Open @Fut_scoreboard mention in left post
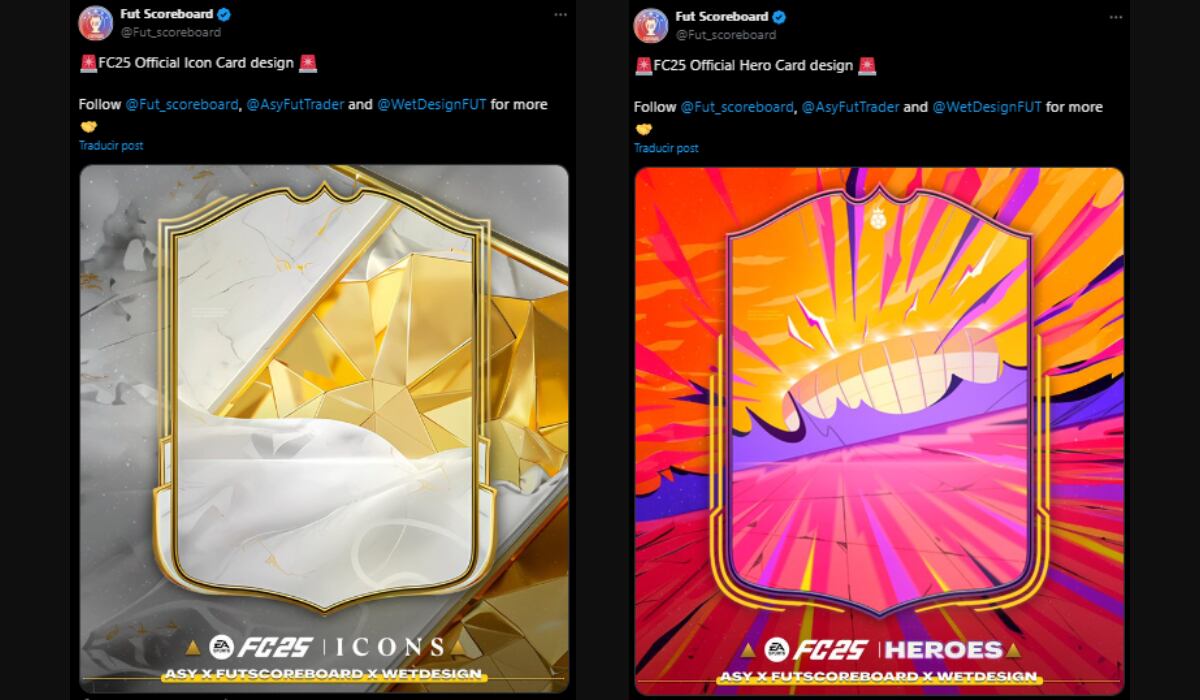Screen dimensions: 1200x700 point(182,104)
